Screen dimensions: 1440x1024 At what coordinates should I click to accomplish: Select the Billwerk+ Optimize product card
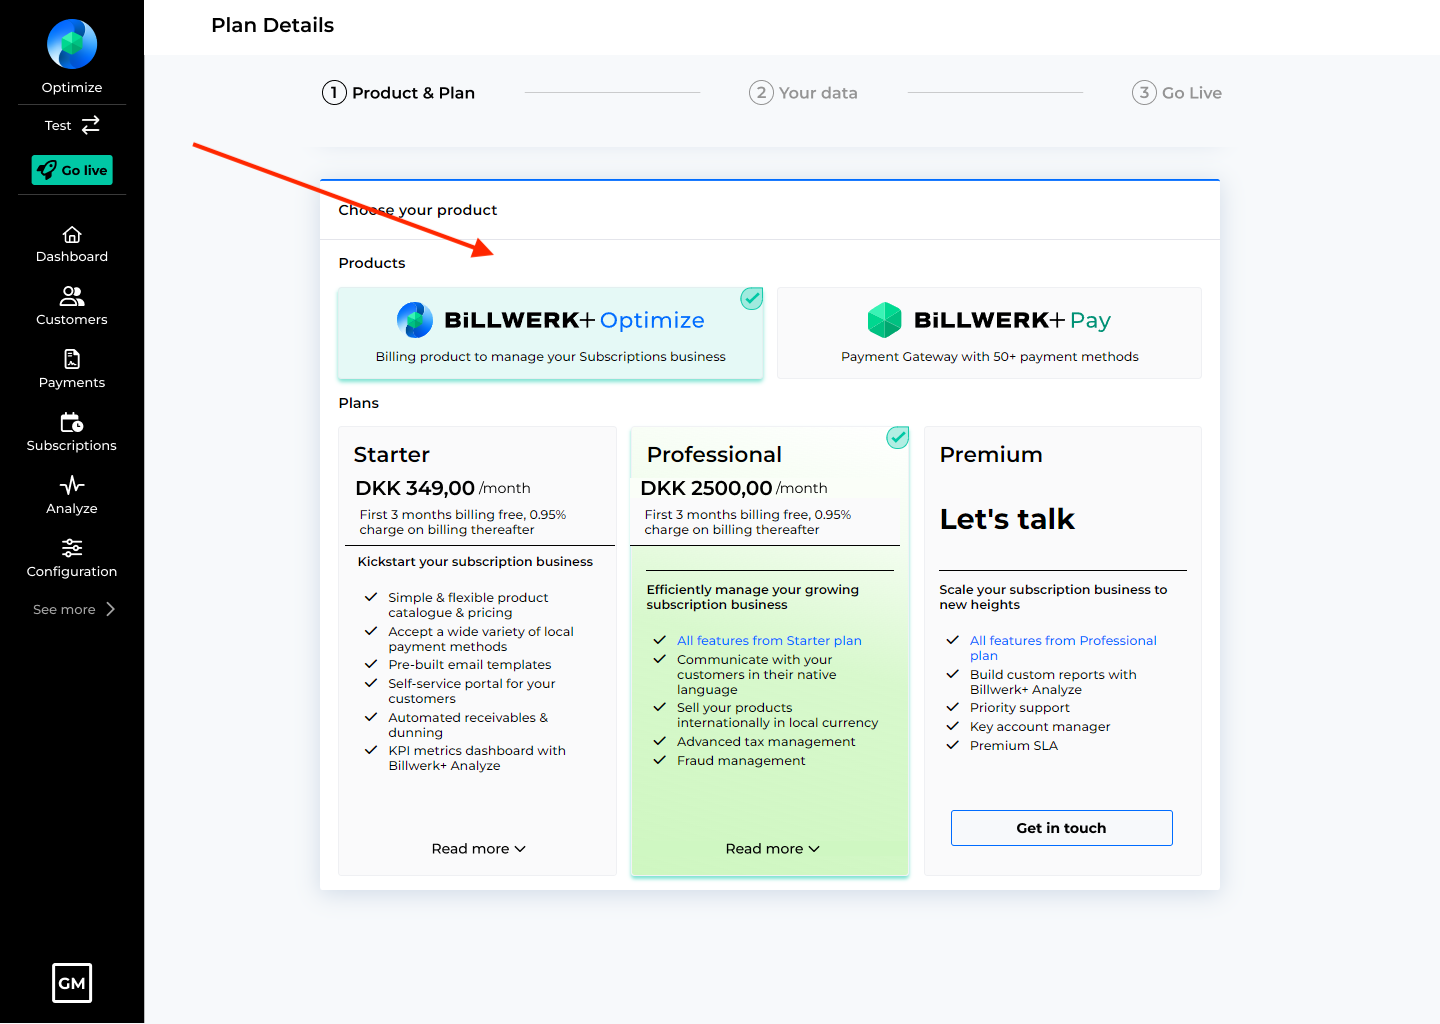point(550,333)
